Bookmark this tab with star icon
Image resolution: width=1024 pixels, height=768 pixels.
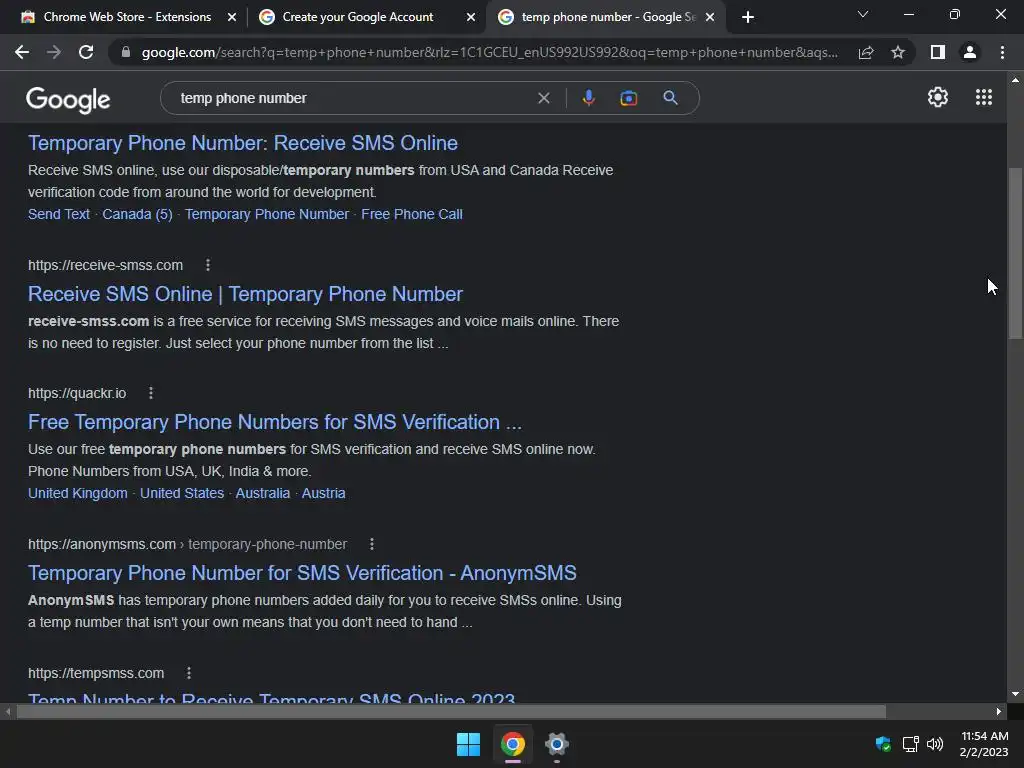click(x=898, y=52)
